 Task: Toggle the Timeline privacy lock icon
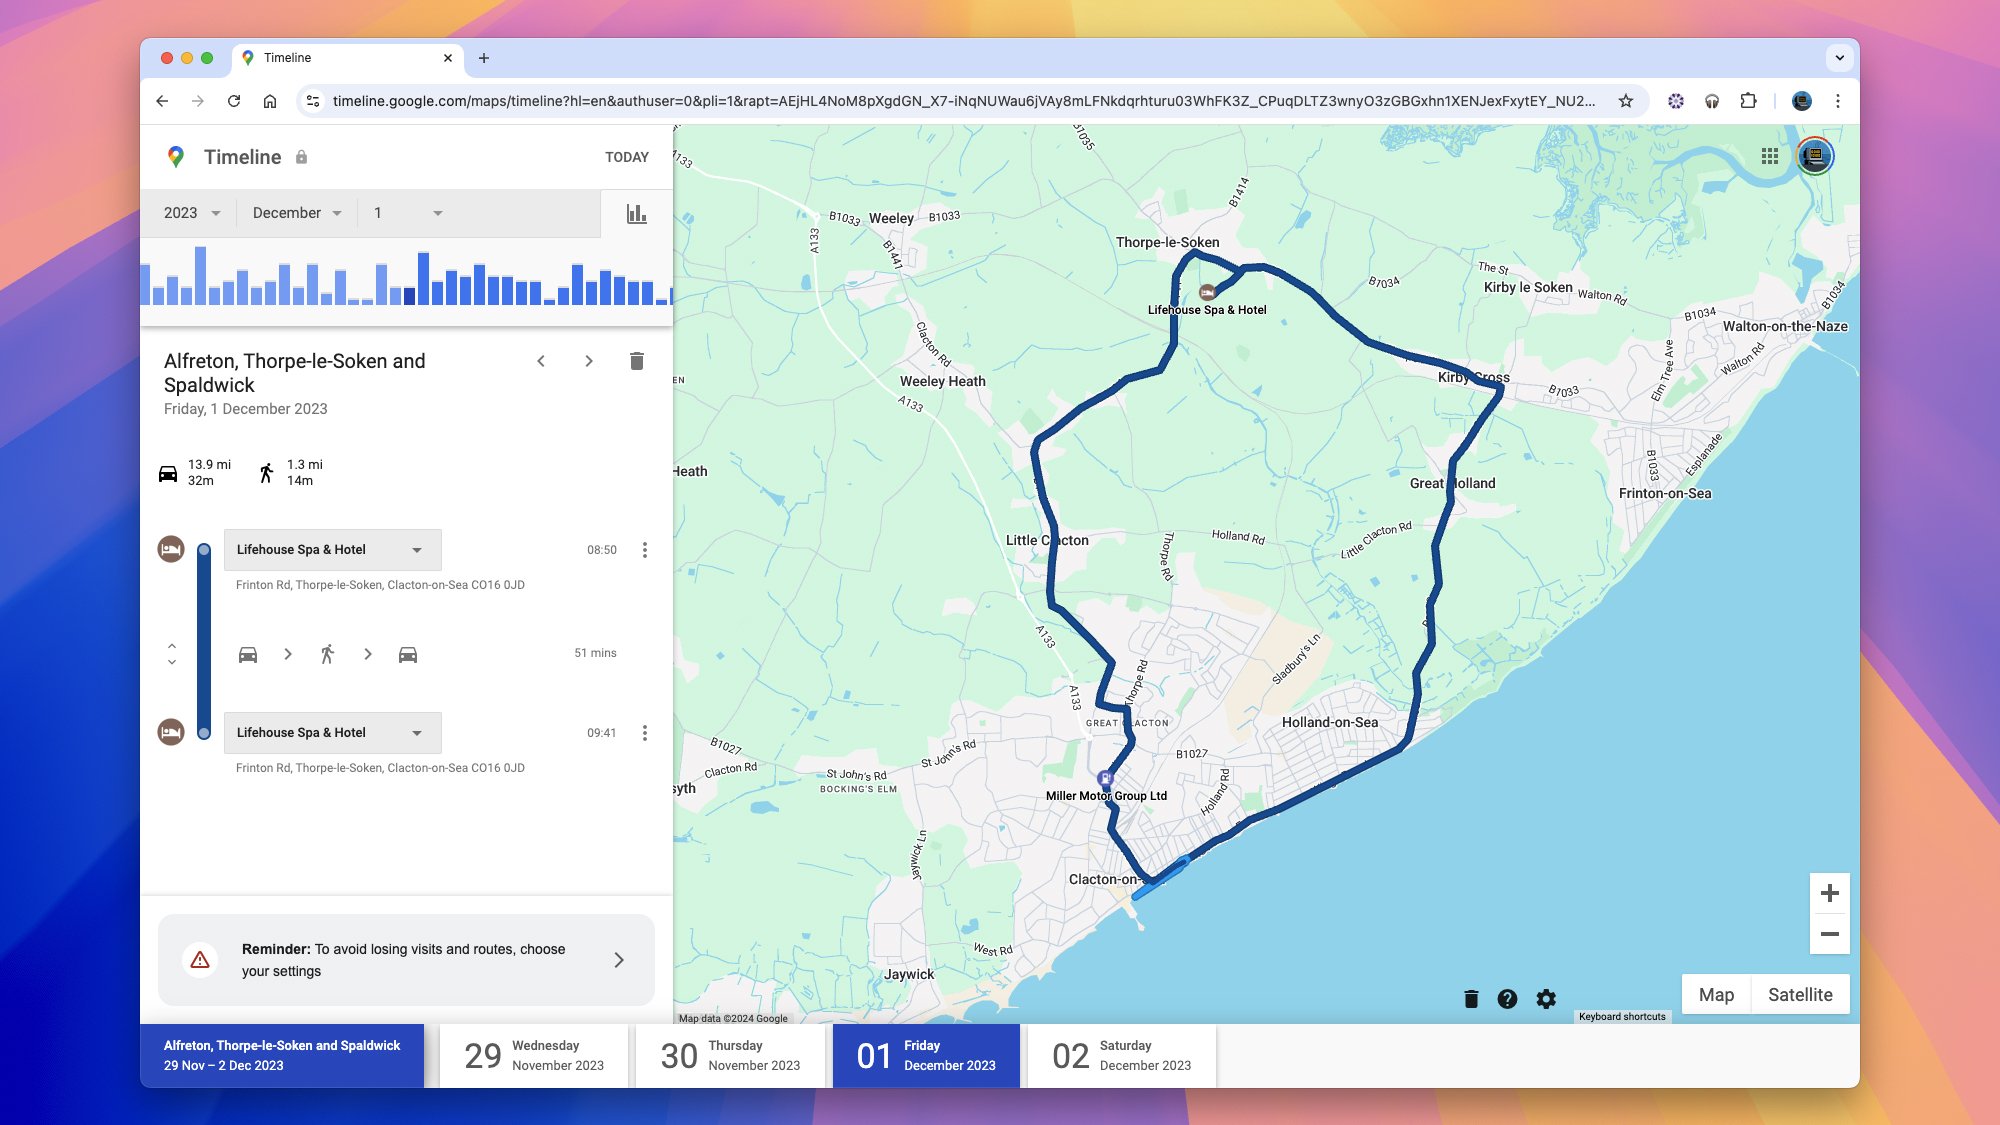click(x=302, y=157)
